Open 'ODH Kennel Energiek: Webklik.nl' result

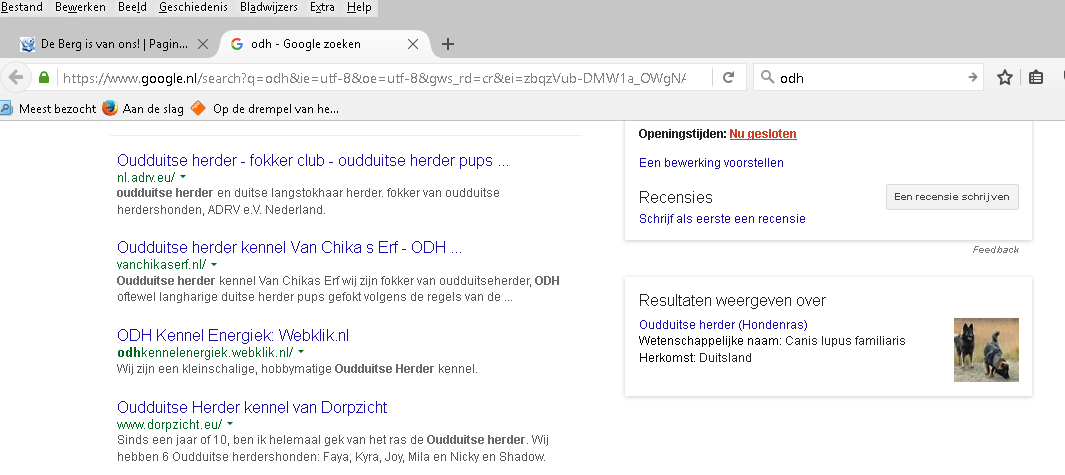pos(232,335)
